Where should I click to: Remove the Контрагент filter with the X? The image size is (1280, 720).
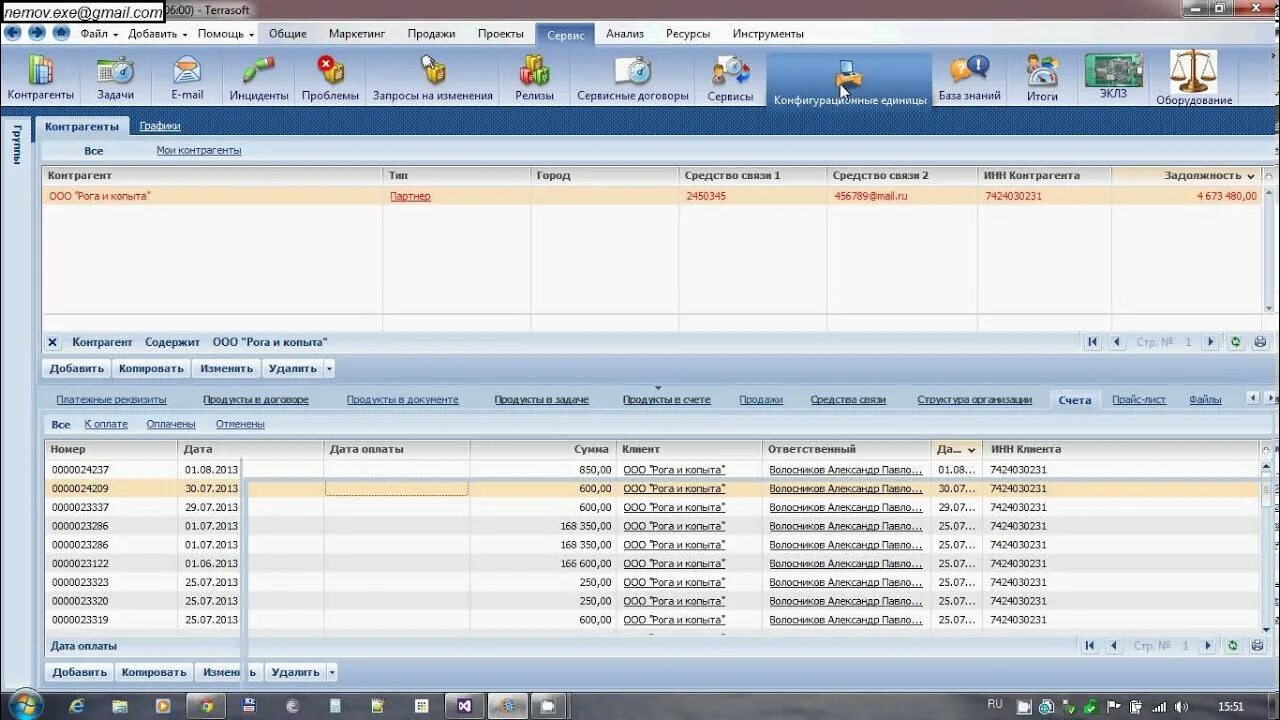point(53,342)
